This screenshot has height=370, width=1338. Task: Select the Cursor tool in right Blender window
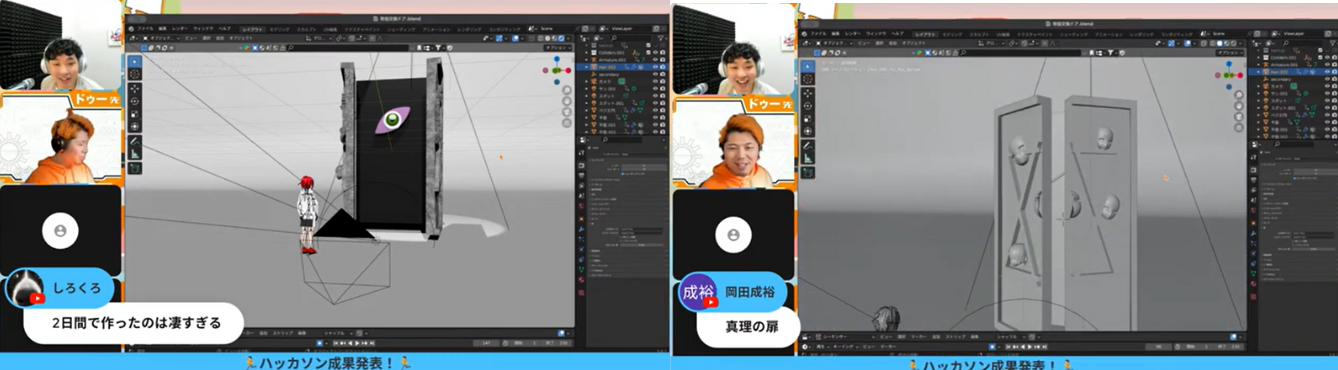[808, 79]
